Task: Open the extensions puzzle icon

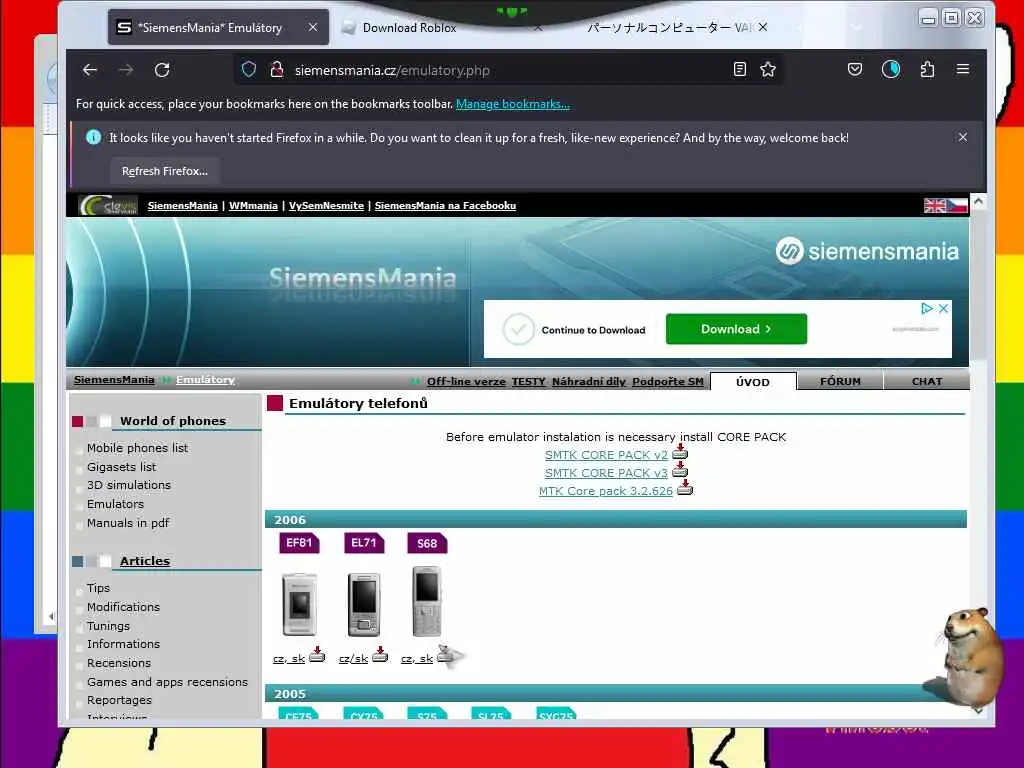Action: coord(927,69)
